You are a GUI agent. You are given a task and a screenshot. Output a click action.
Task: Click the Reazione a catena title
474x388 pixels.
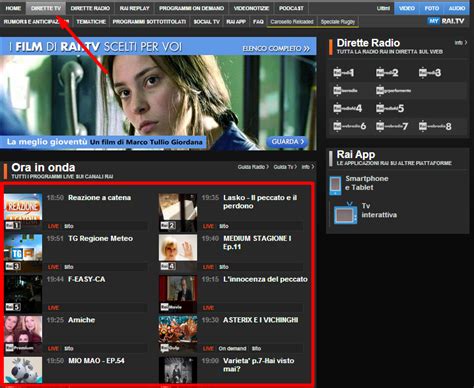(99, 197)
